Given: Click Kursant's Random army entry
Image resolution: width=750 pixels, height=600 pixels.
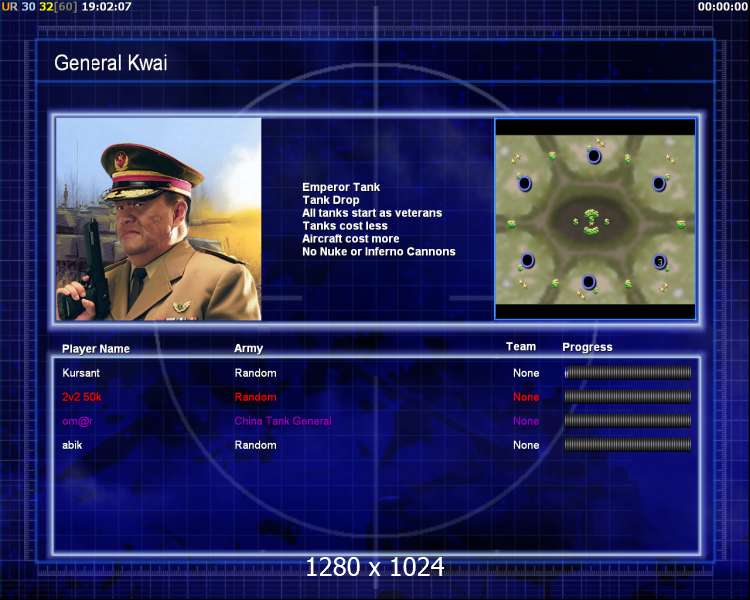Looking at the screenshot, I should coord(255,373).
